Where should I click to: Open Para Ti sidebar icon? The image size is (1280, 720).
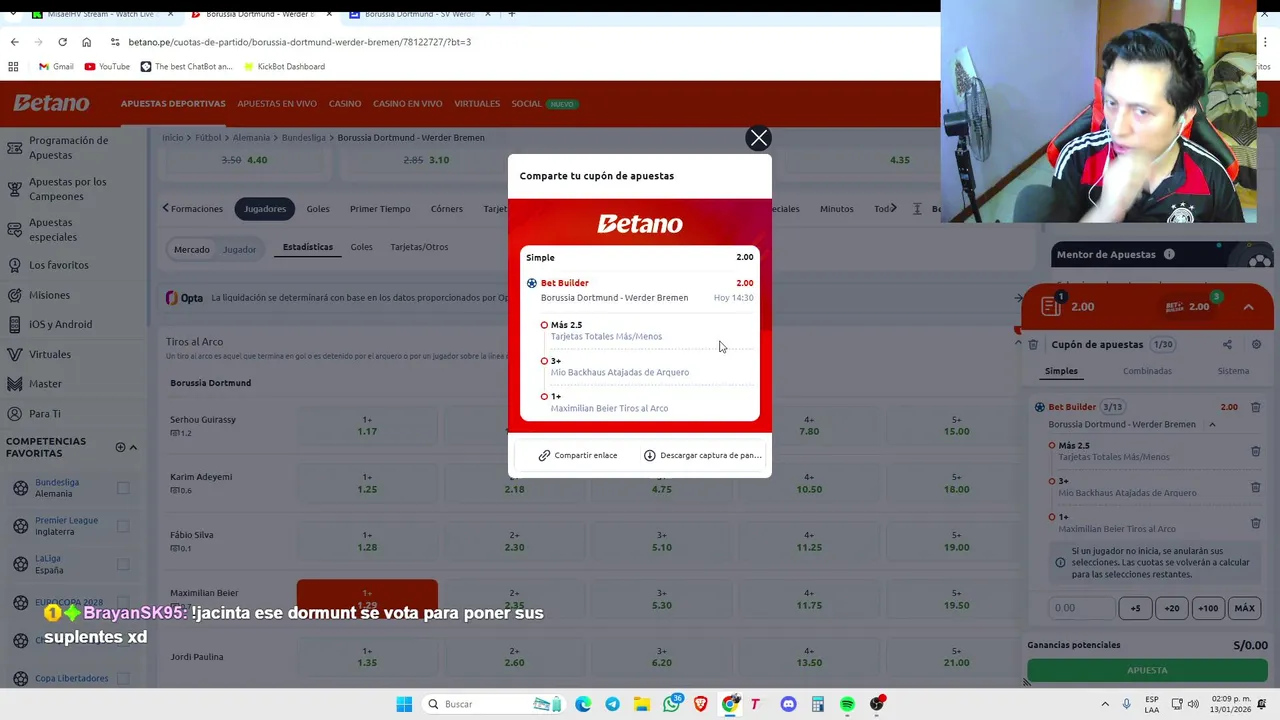point(15,414)
